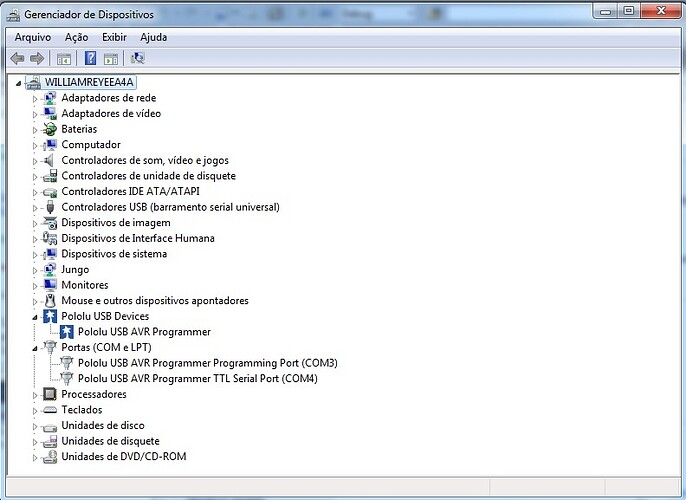
Task: Open the Ação menu
Action: 76,37
